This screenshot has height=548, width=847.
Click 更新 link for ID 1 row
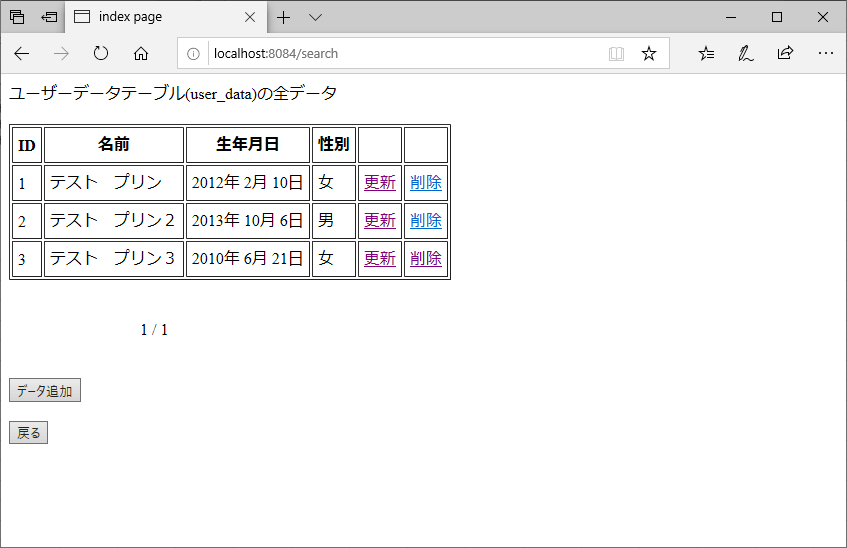pos(379,182)
